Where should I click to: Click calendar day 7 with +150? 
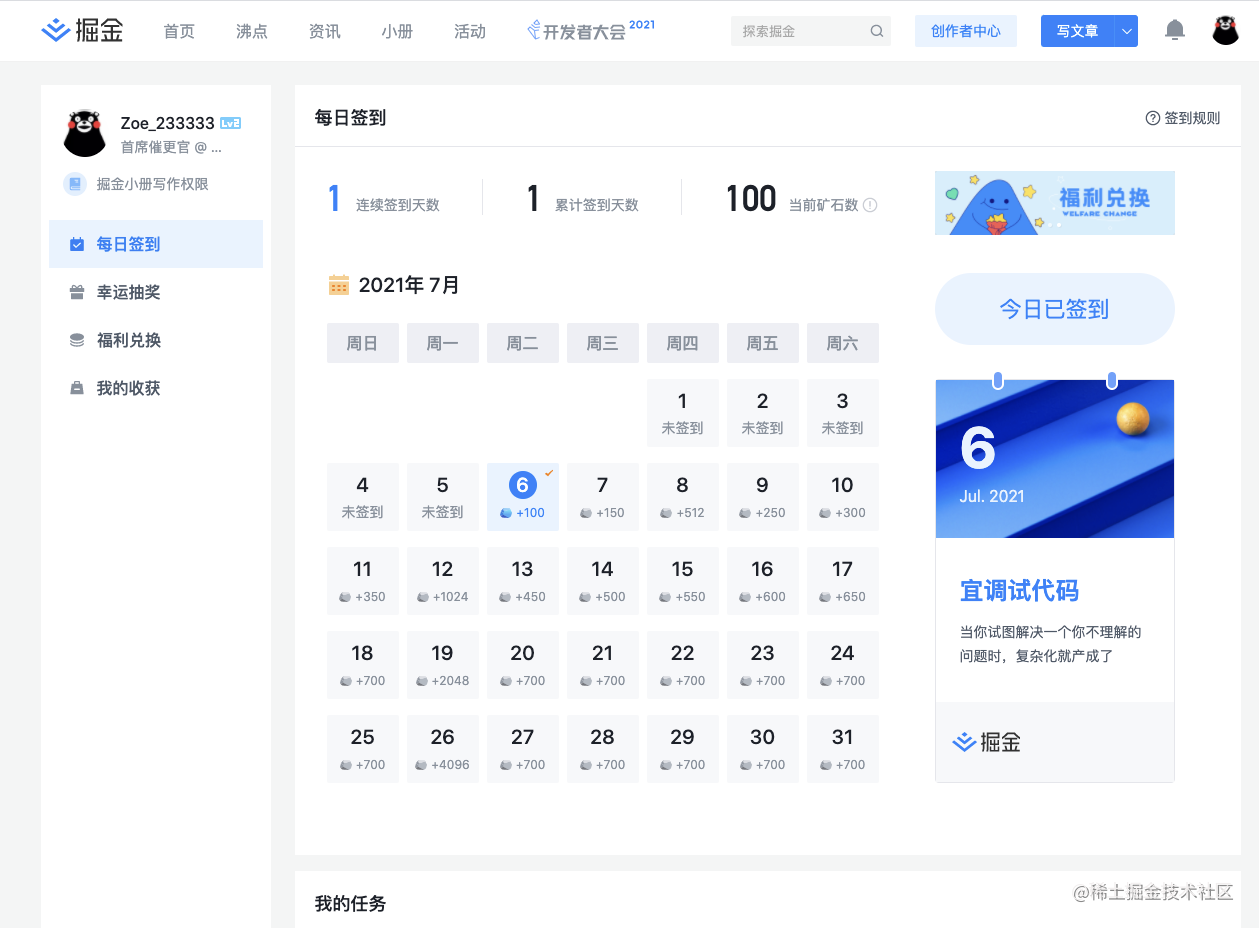click(603, 497)
